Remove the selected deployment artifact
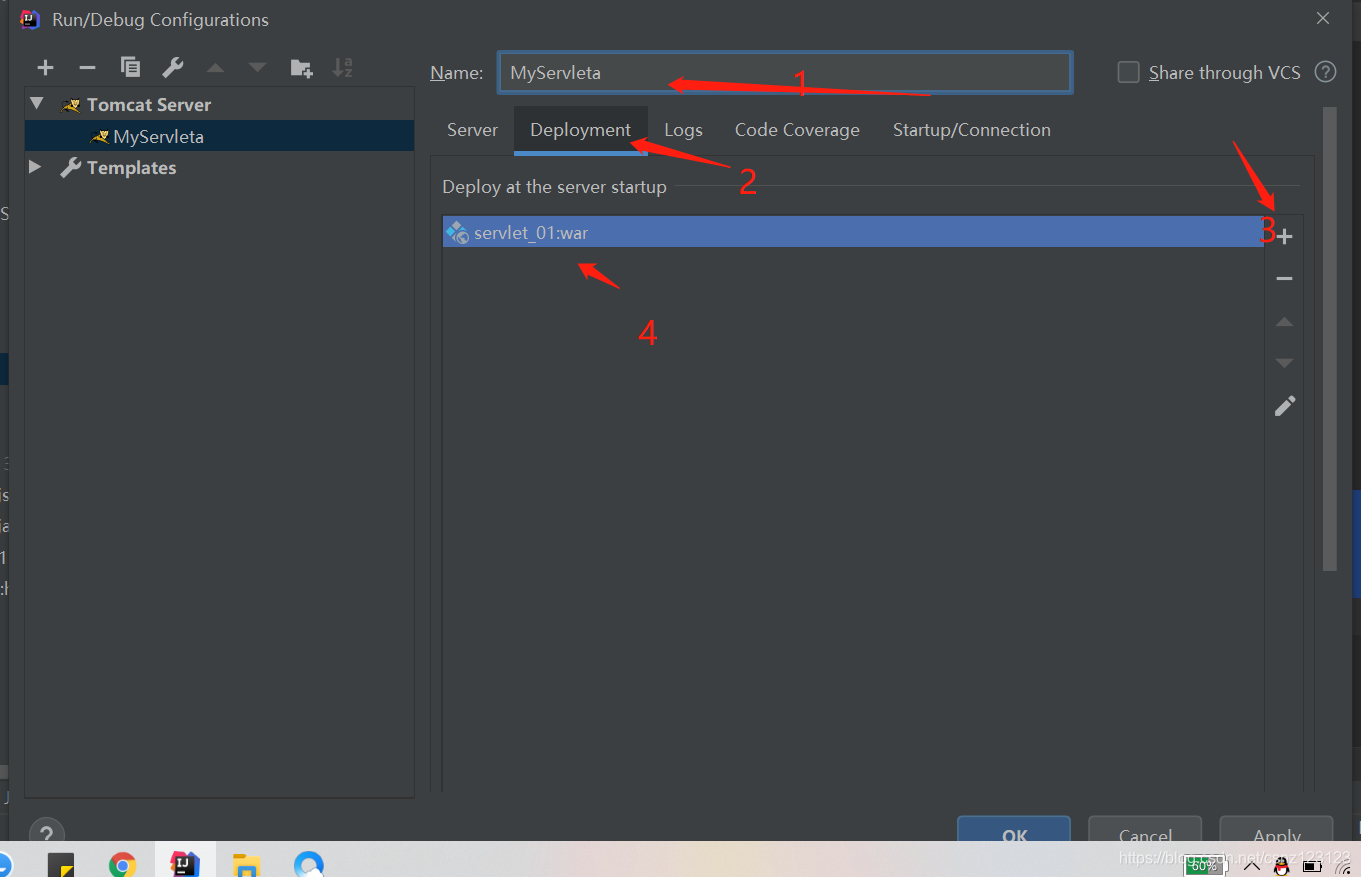 1285,279
